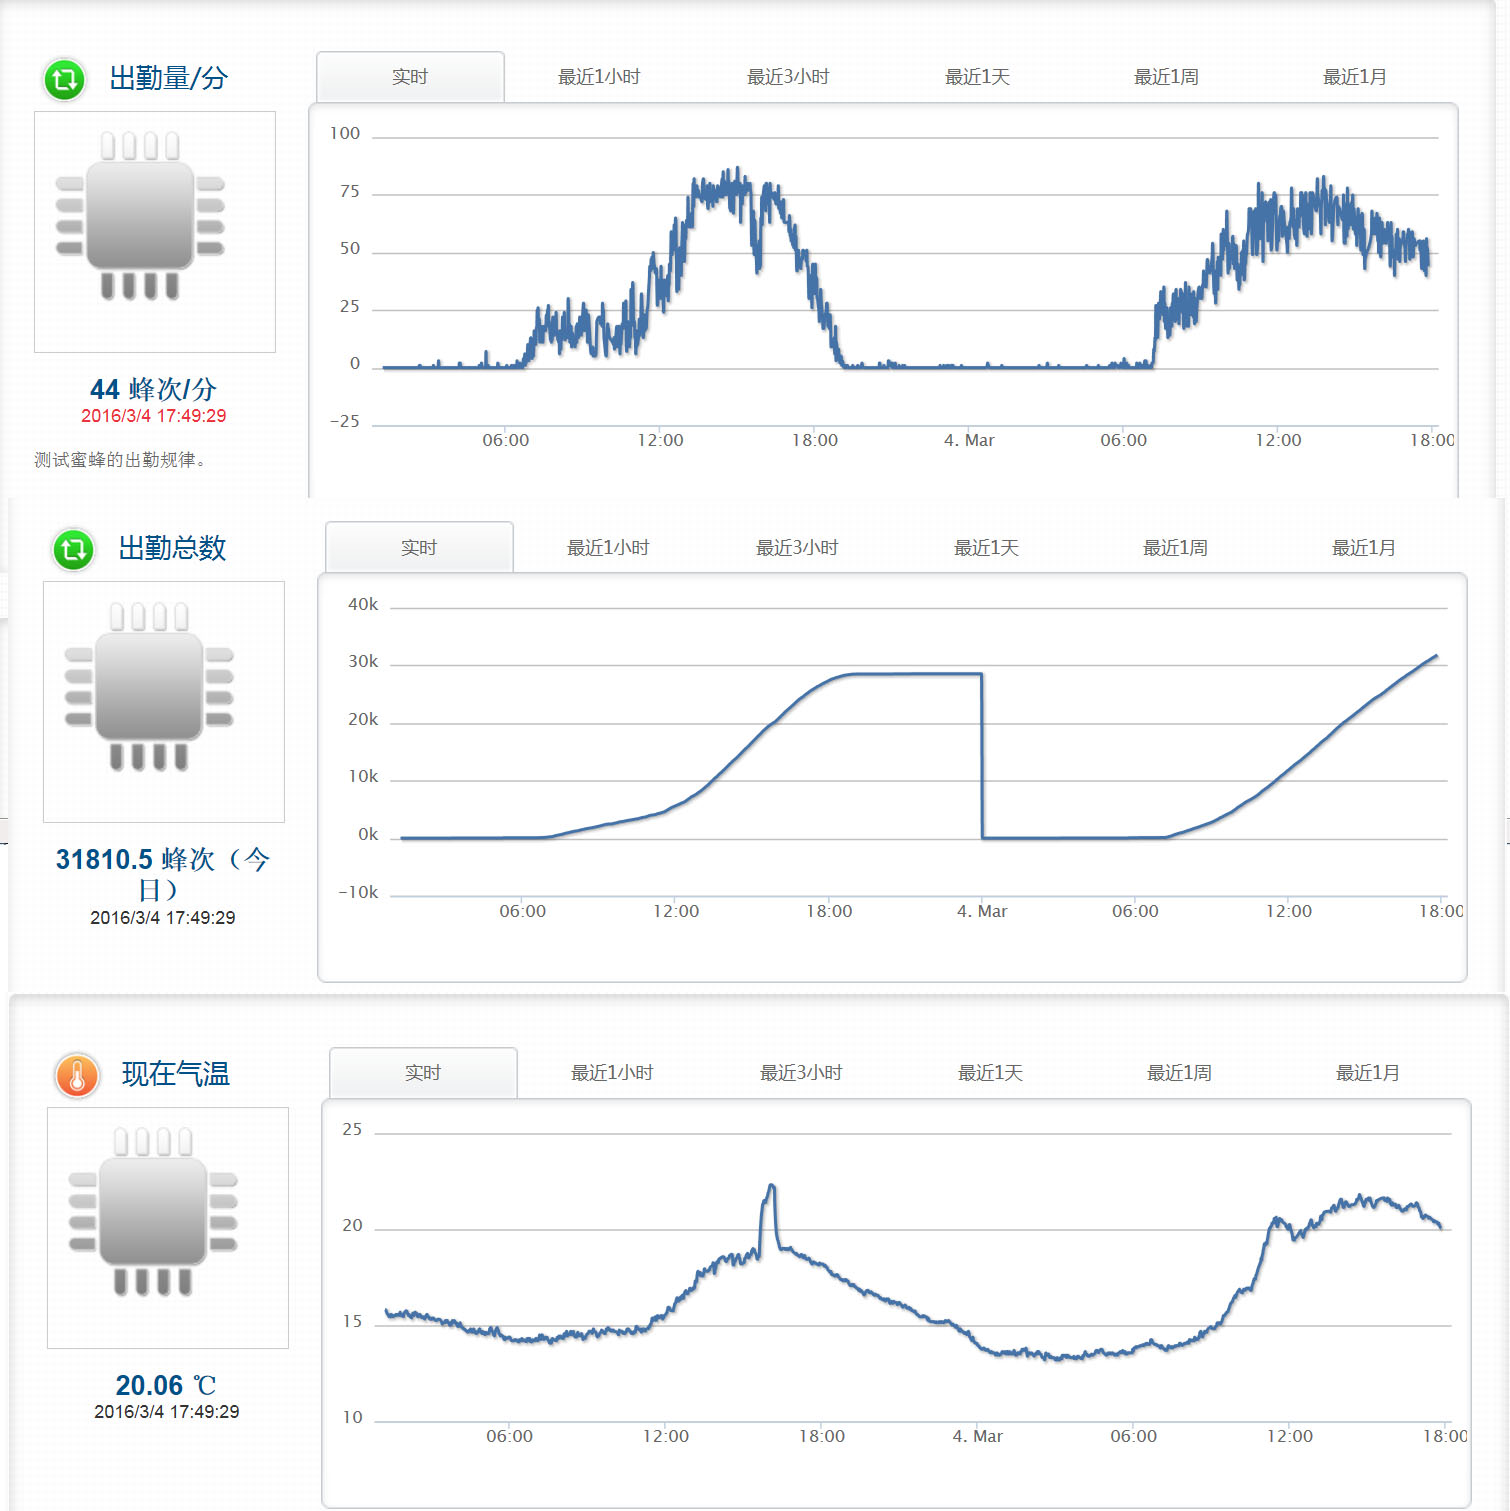Click the temperature spike peak on 现在气温 chart

tap(771, 1187)
